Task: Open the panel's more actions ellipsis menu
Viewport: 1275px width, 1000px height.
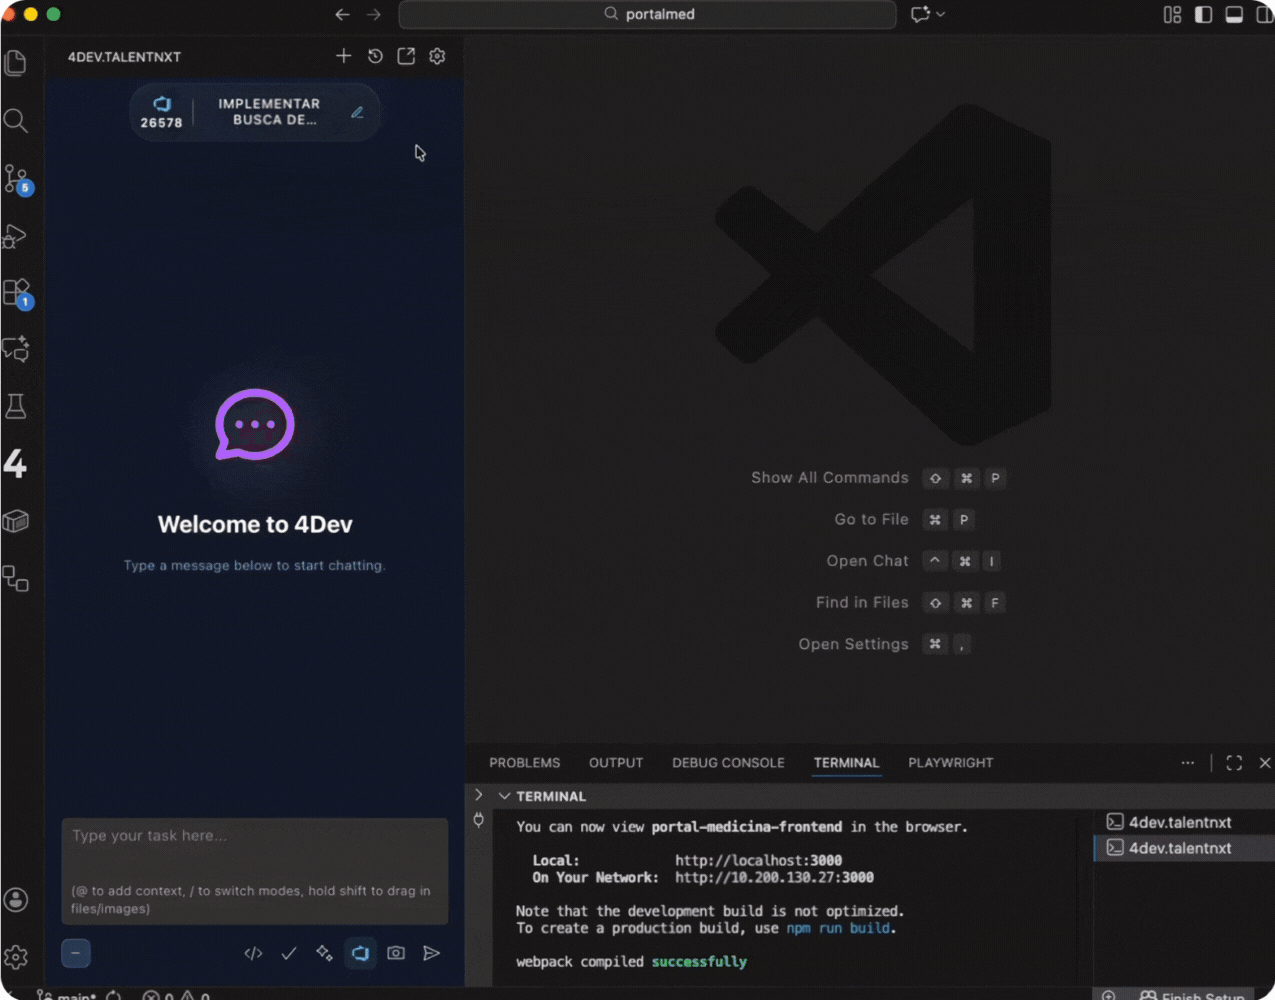Action: (1187, 762)
